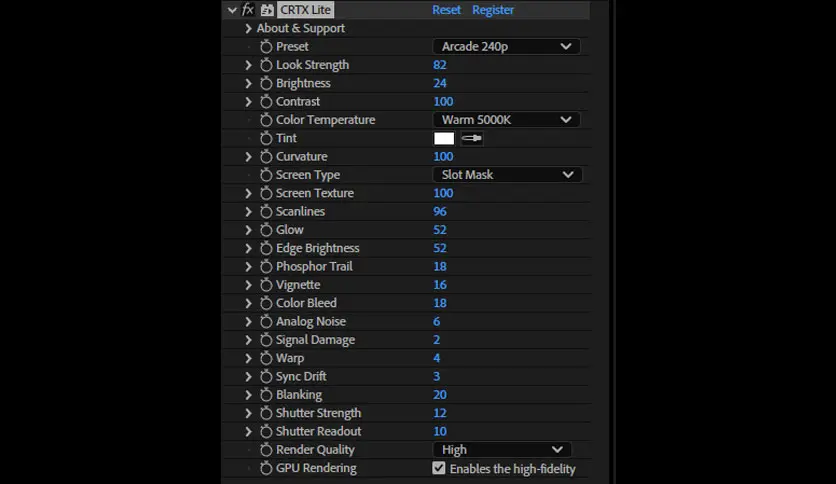Screen dimensions: 836x484
Task: Expand the Contrast property
Action: tap(248, 101)
